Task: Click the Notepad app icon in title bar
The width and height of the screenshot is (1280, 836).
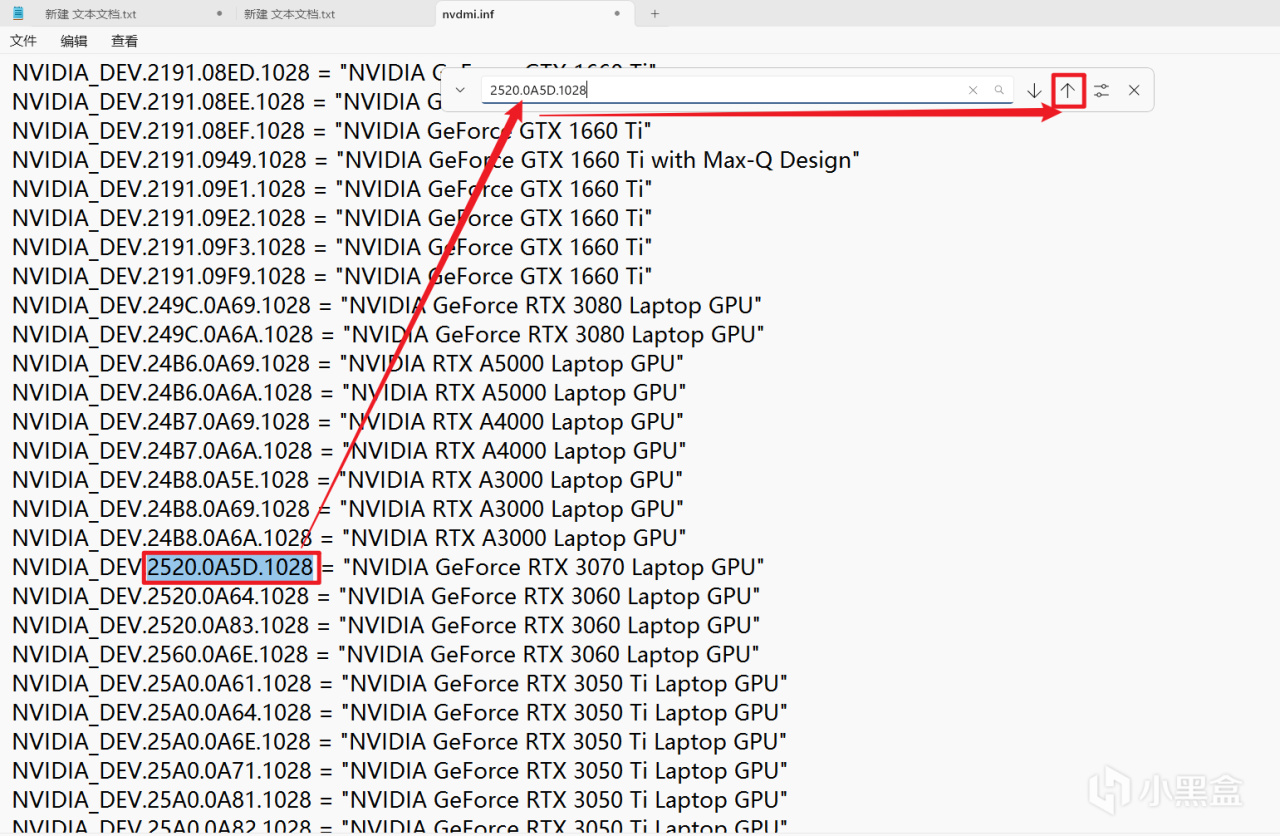Action: 18,13
